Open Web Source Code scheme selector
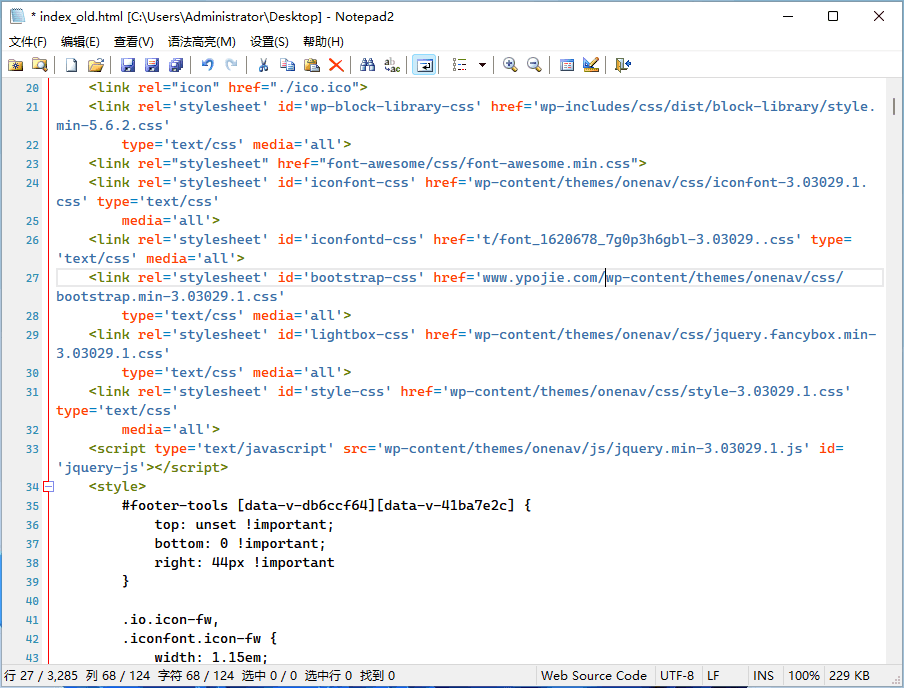Screen dimensions: 904x688 593,676
